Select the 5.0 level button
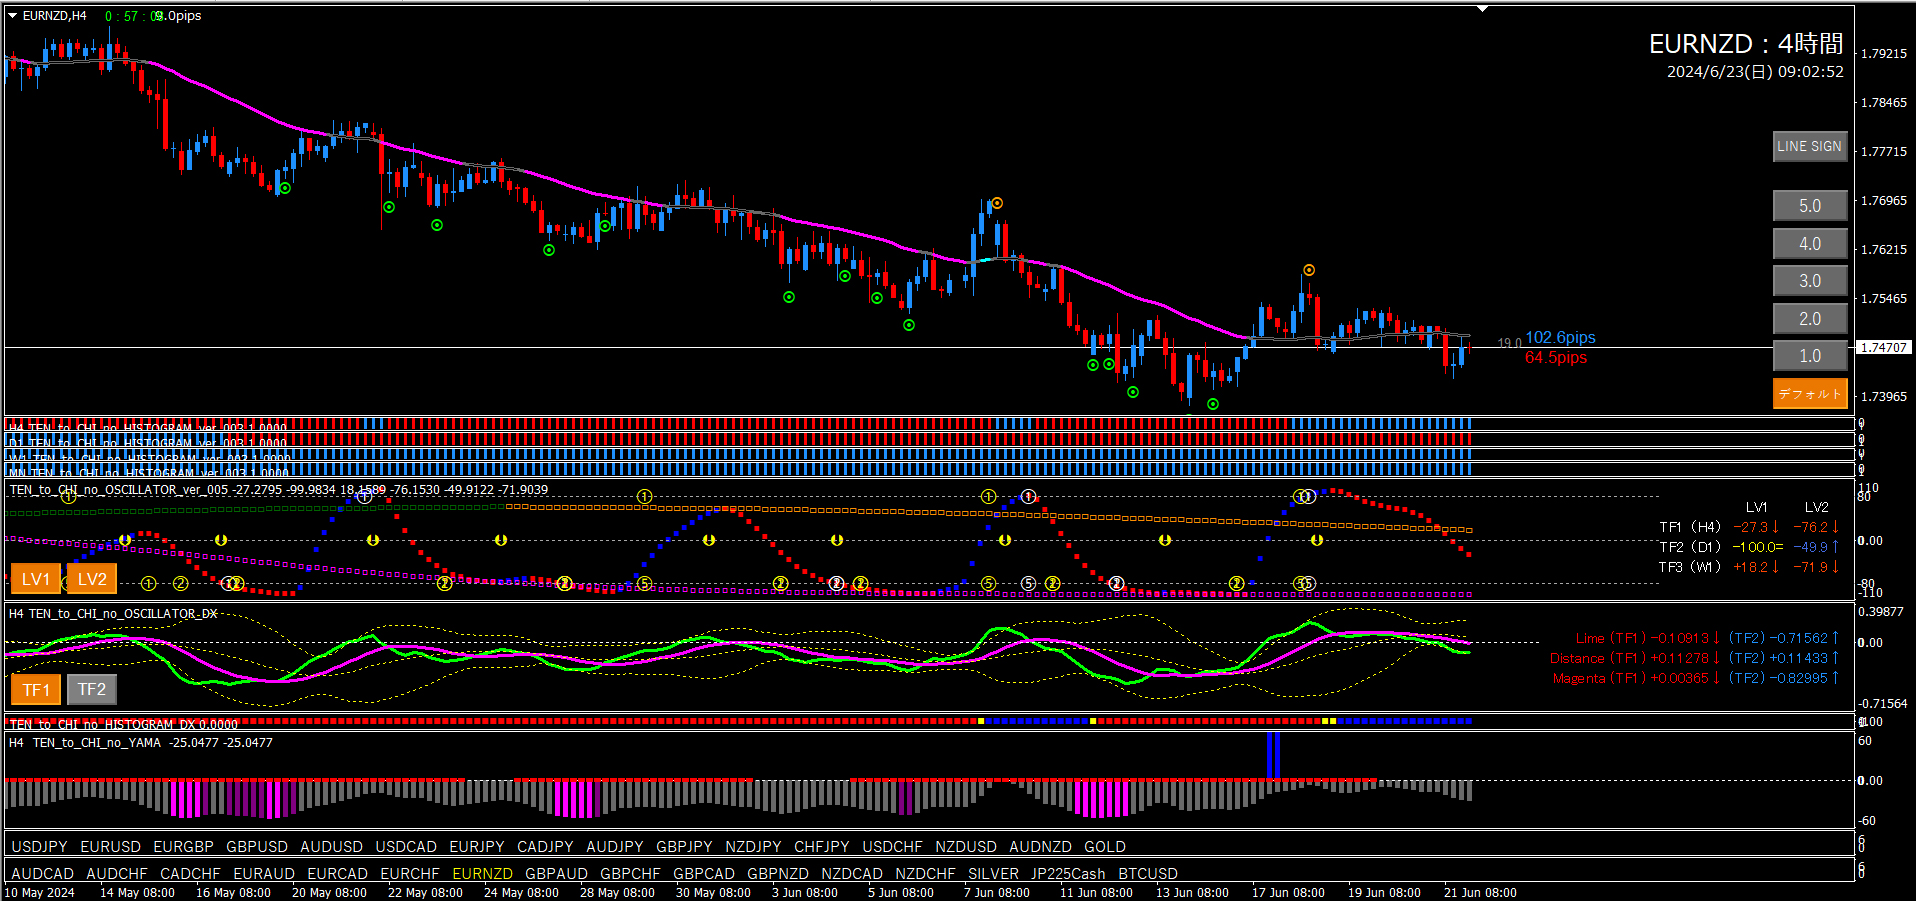The width and height of the screenshot is (1916, 901). 1810,205
